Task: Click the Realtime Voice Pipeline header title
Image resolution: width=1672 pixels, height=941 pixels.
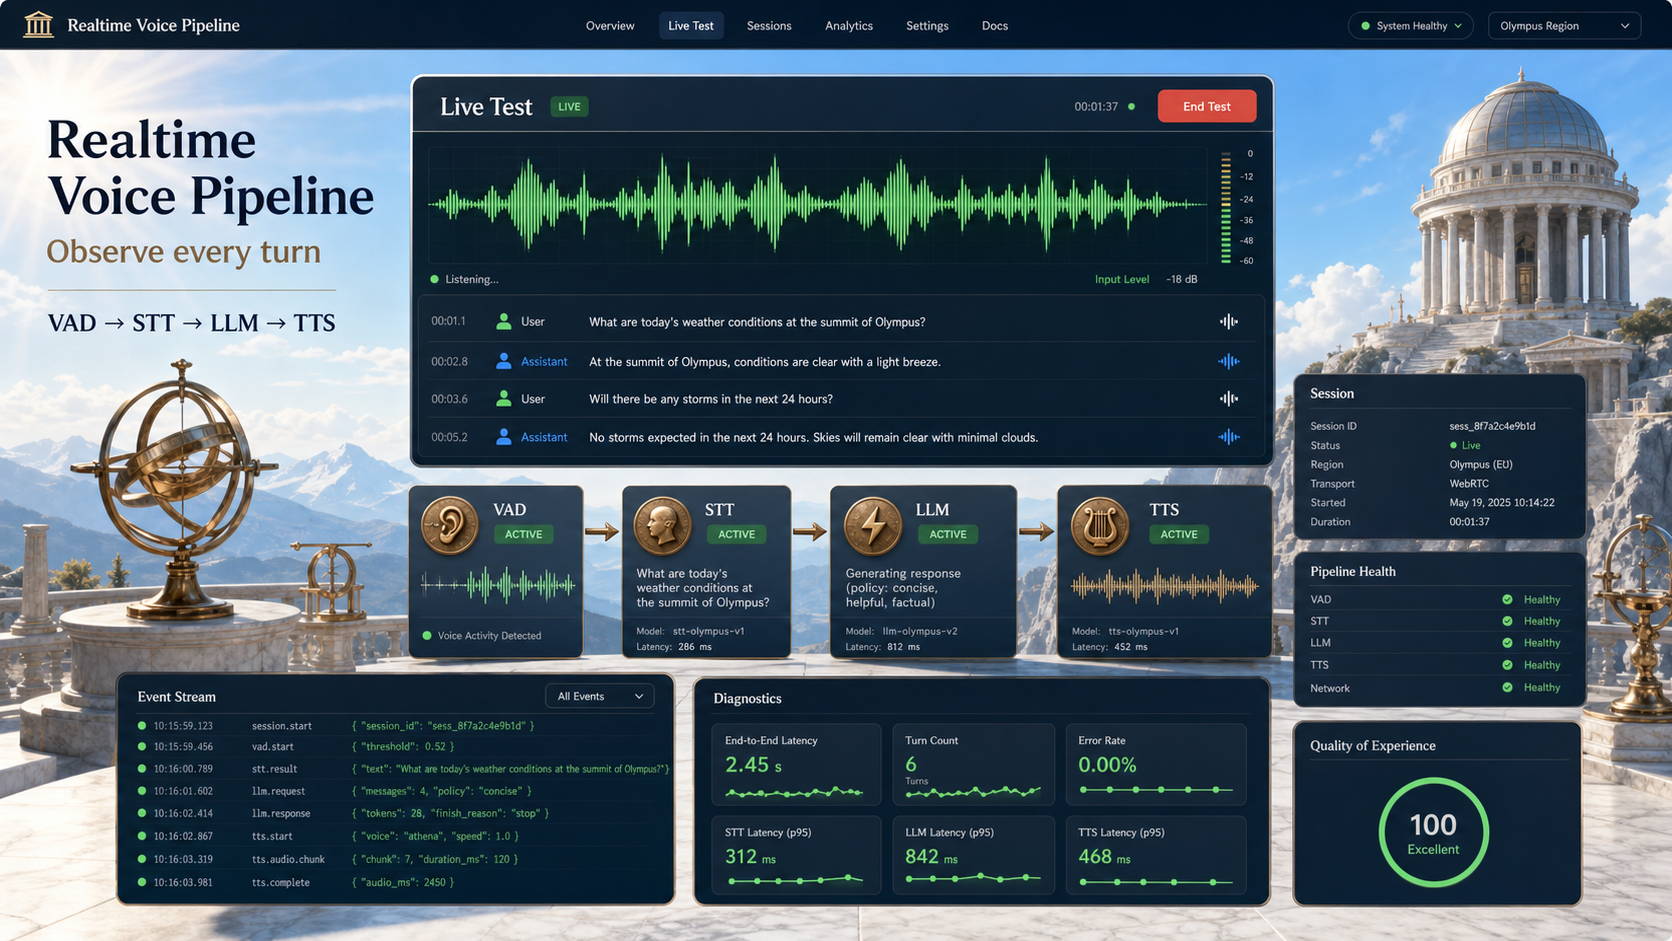Action: pos(153,25)
